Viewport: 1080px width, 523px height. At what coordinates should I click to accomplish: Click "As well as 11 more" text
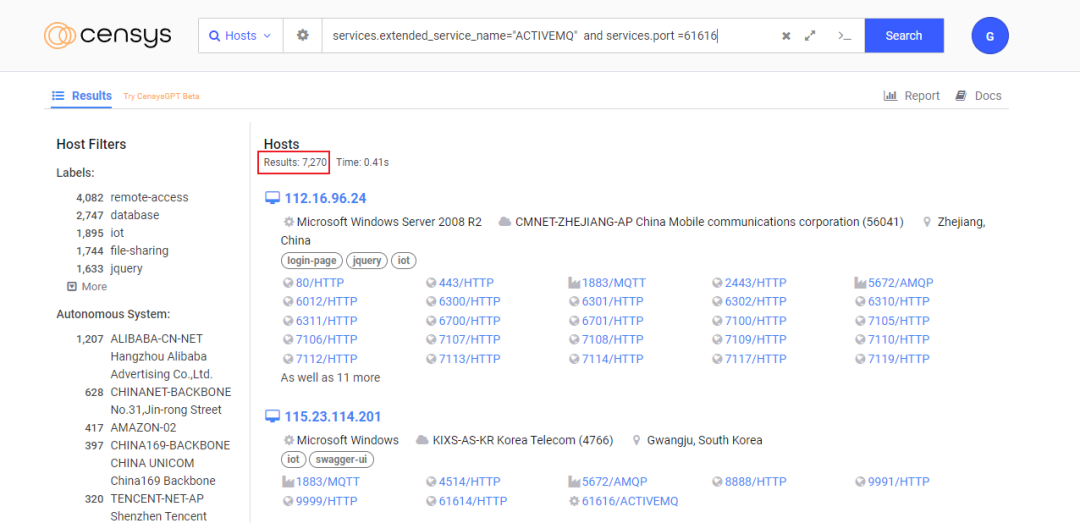pos(330,378)
